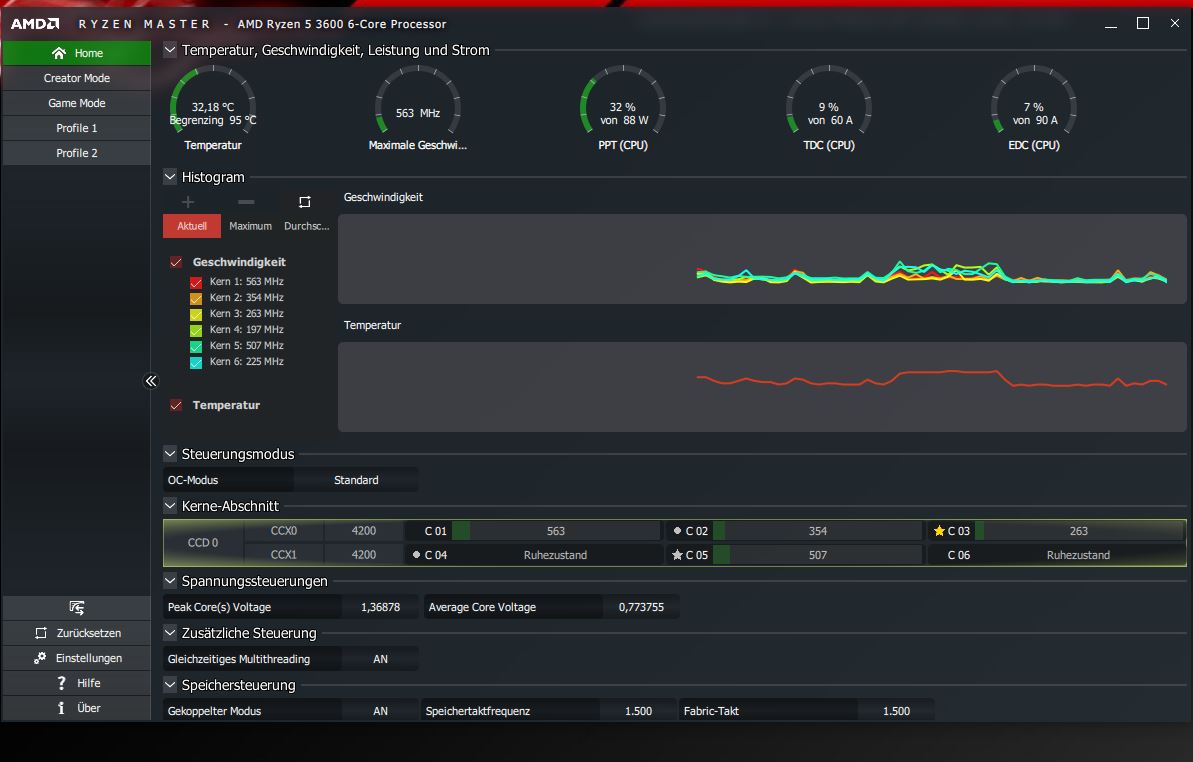Click the TDC (CPU) gauge

(829, 107)
